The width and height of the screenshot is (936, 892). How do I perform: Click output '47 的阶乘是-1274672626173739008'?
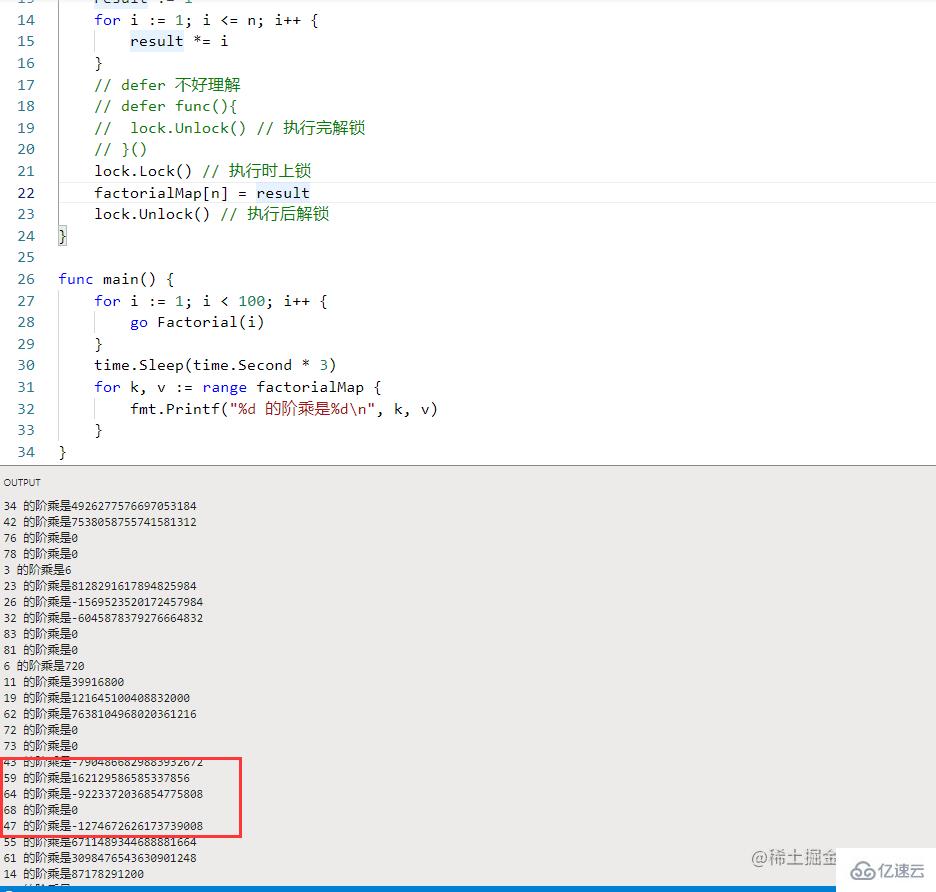click(x=103, y=826)
